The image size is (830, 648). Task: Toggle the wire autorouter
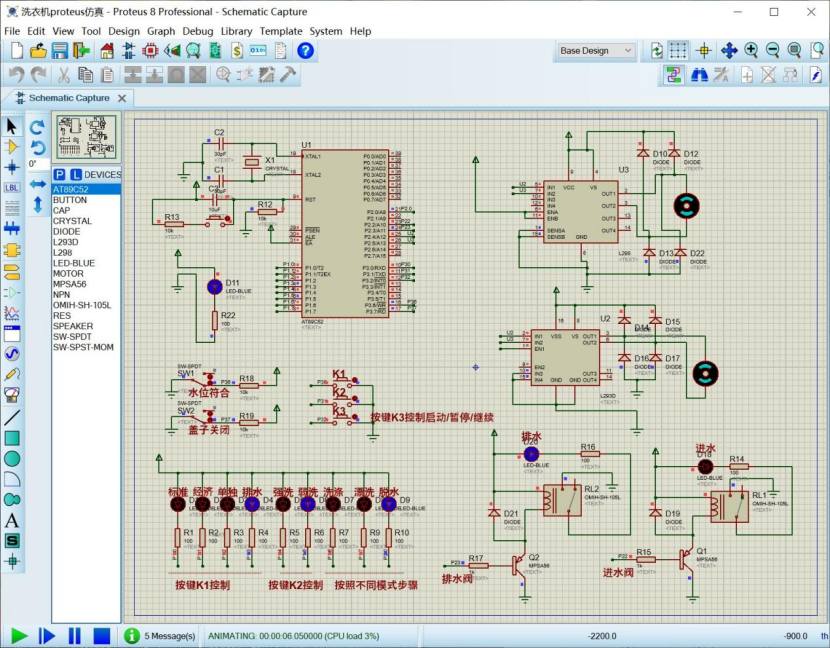672,75
